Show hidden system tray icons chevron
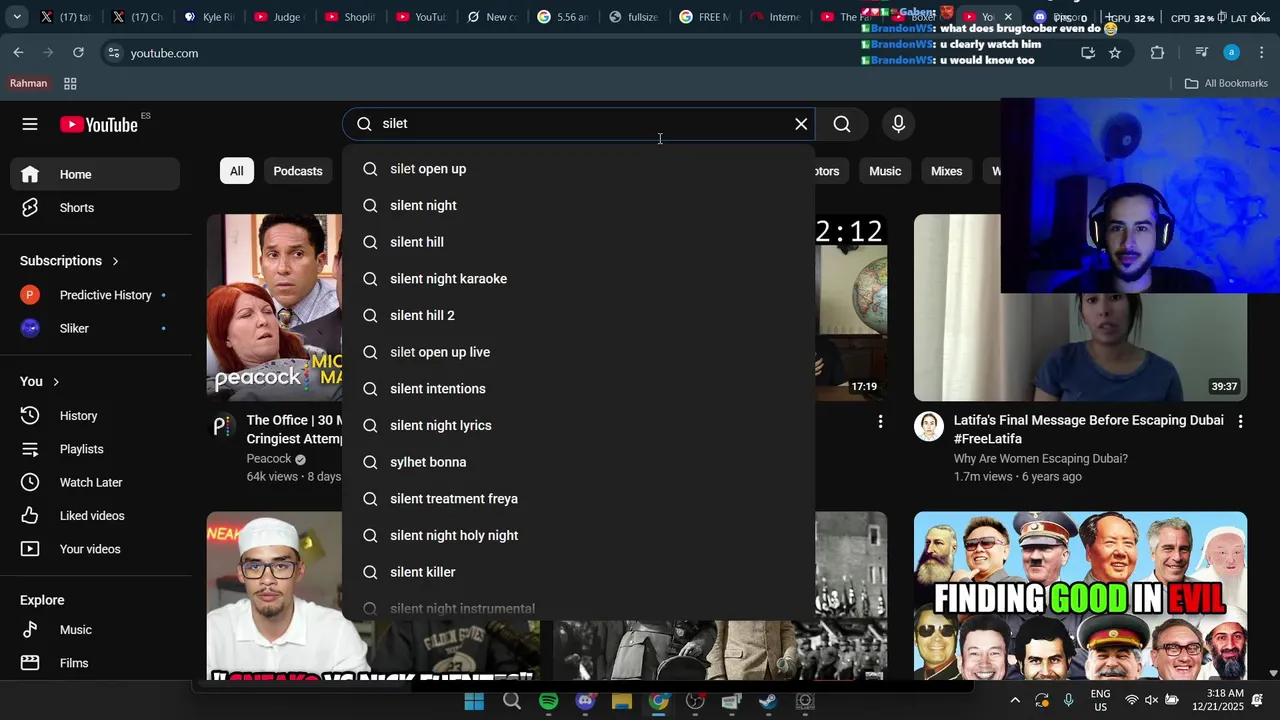Image resolution: width=1280 pixels, height=720 pixels. (x=1015, y=701)
